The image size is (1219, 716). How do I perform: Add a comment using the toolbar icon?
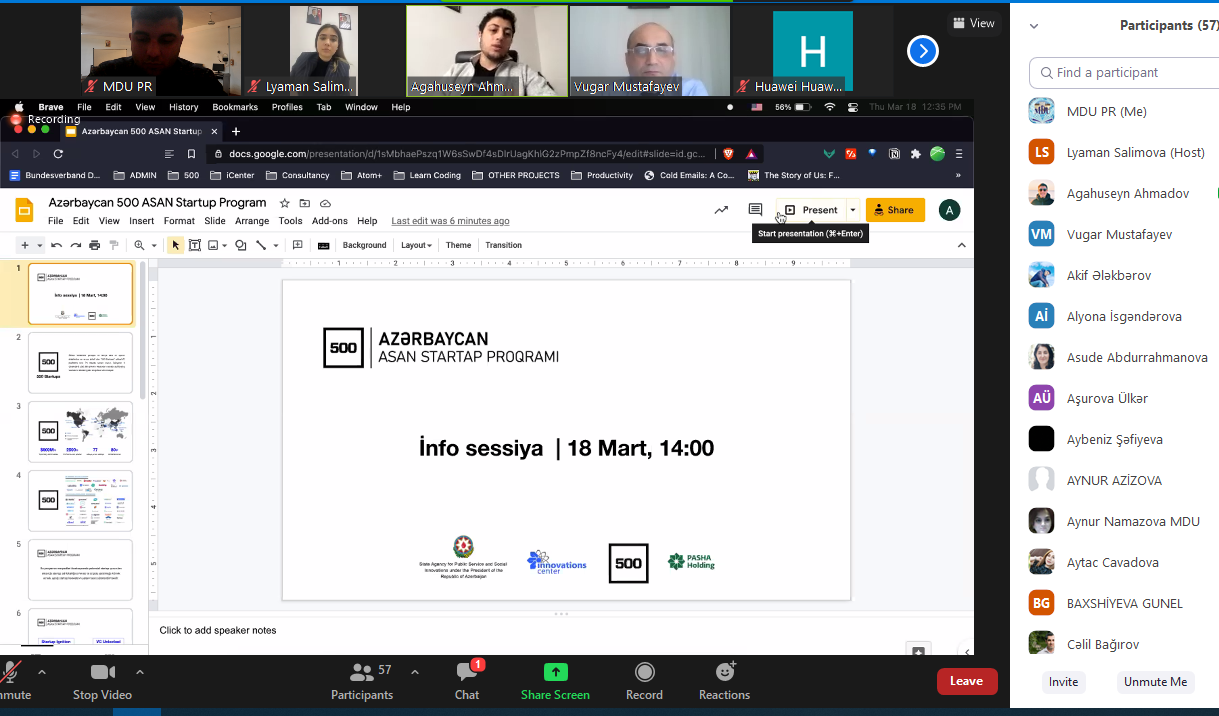coord(297,245)
